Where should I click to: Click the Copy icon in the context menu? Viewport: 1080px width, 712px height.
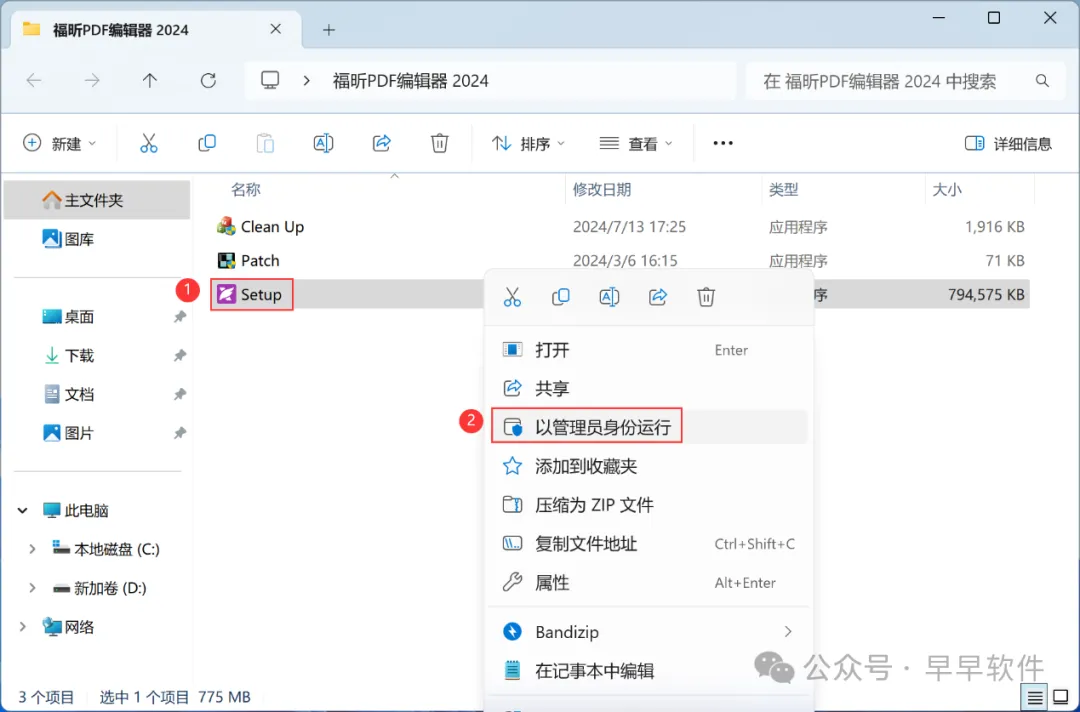tap(561, 297)
